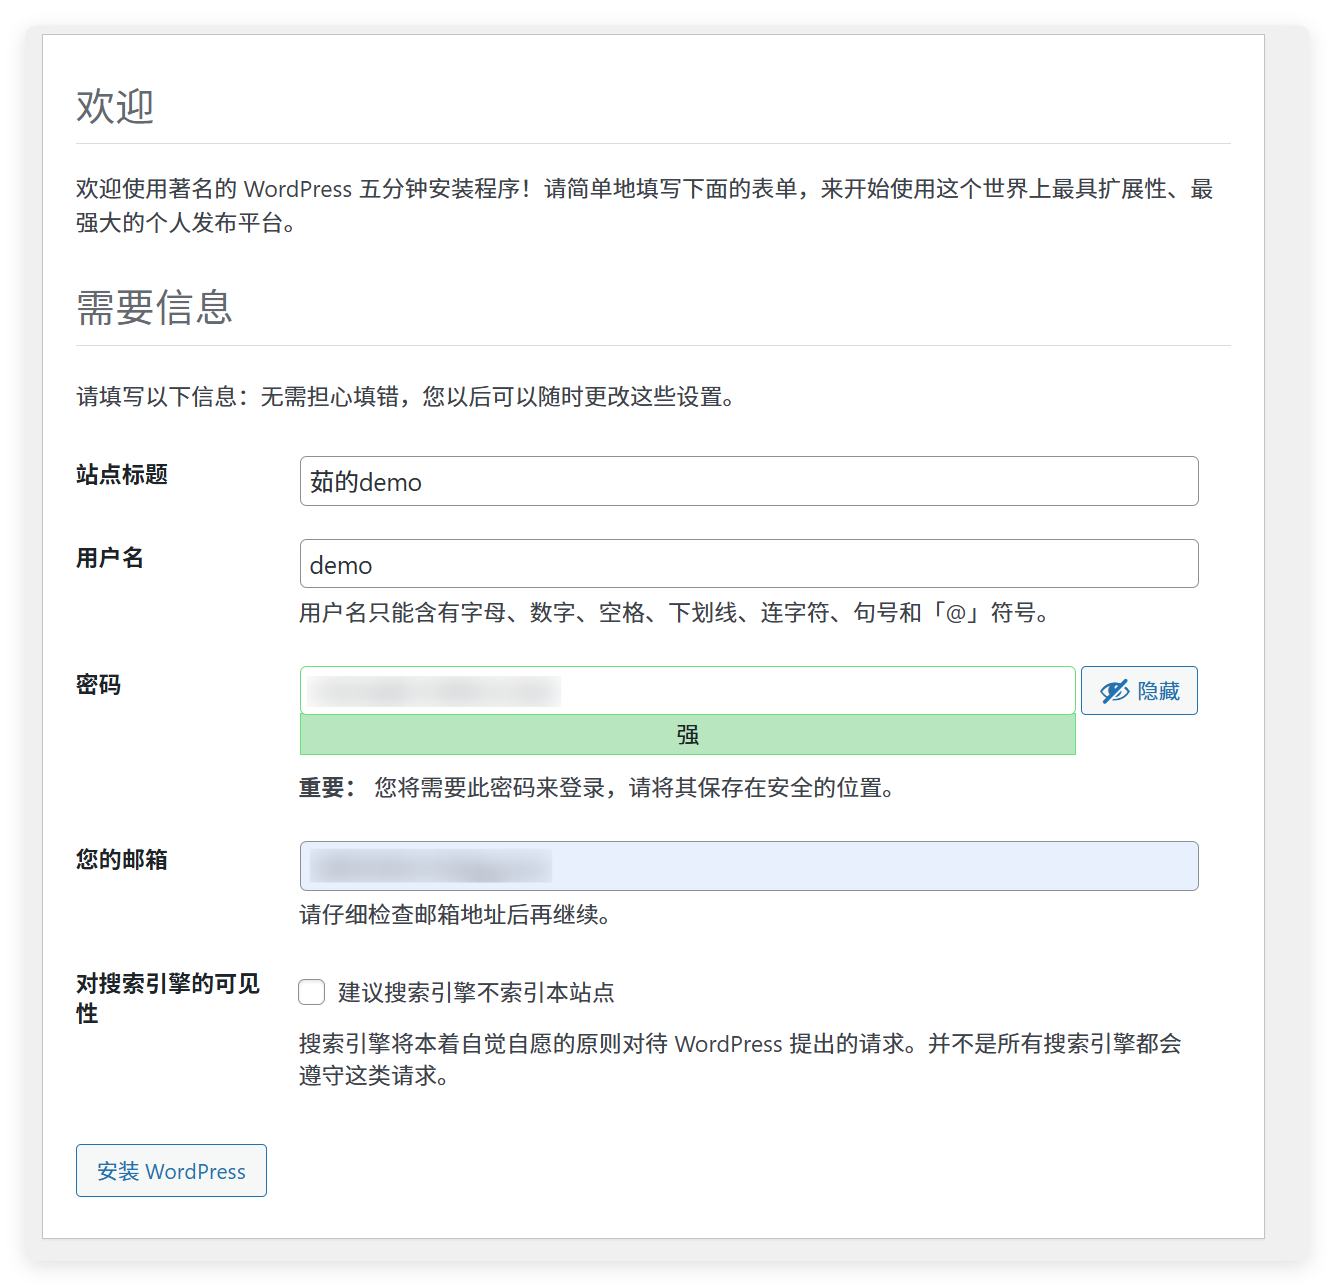Click the 安装 WordPress button
Image resolution: width=1334 pixels, height=1286 pixels.
171,1170
